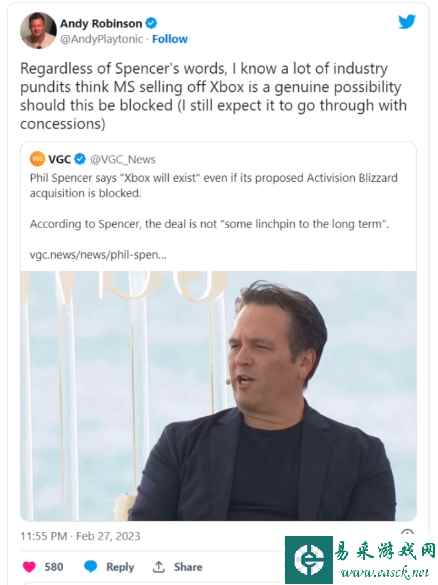Open the 11:55 PM Feb 27, 2023 timestamp

(x=81, y=536)
